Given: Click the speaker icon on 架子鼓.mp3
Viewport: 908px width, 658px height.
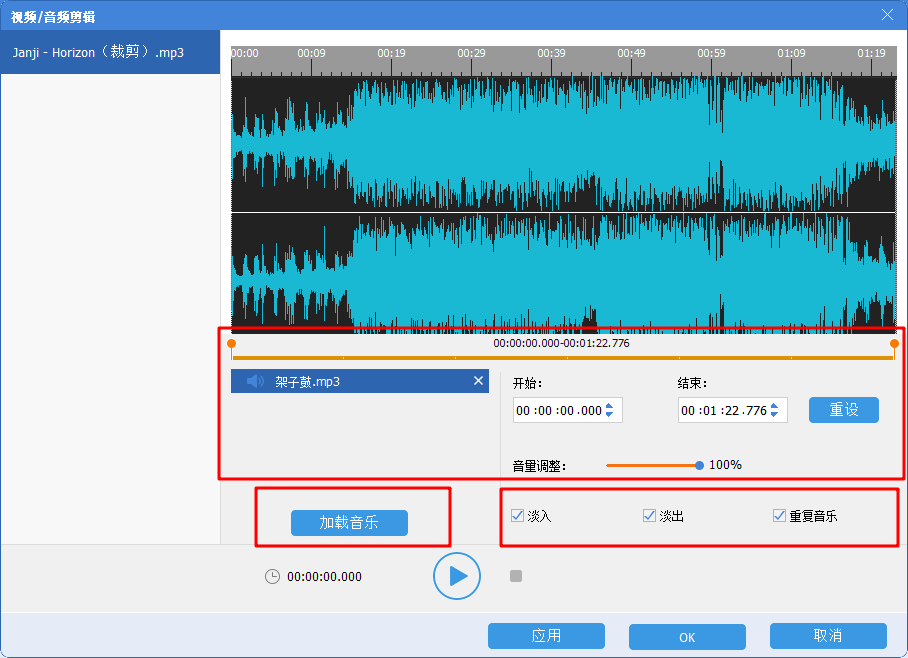Looking at the screenshot, I should pos(255,381).
